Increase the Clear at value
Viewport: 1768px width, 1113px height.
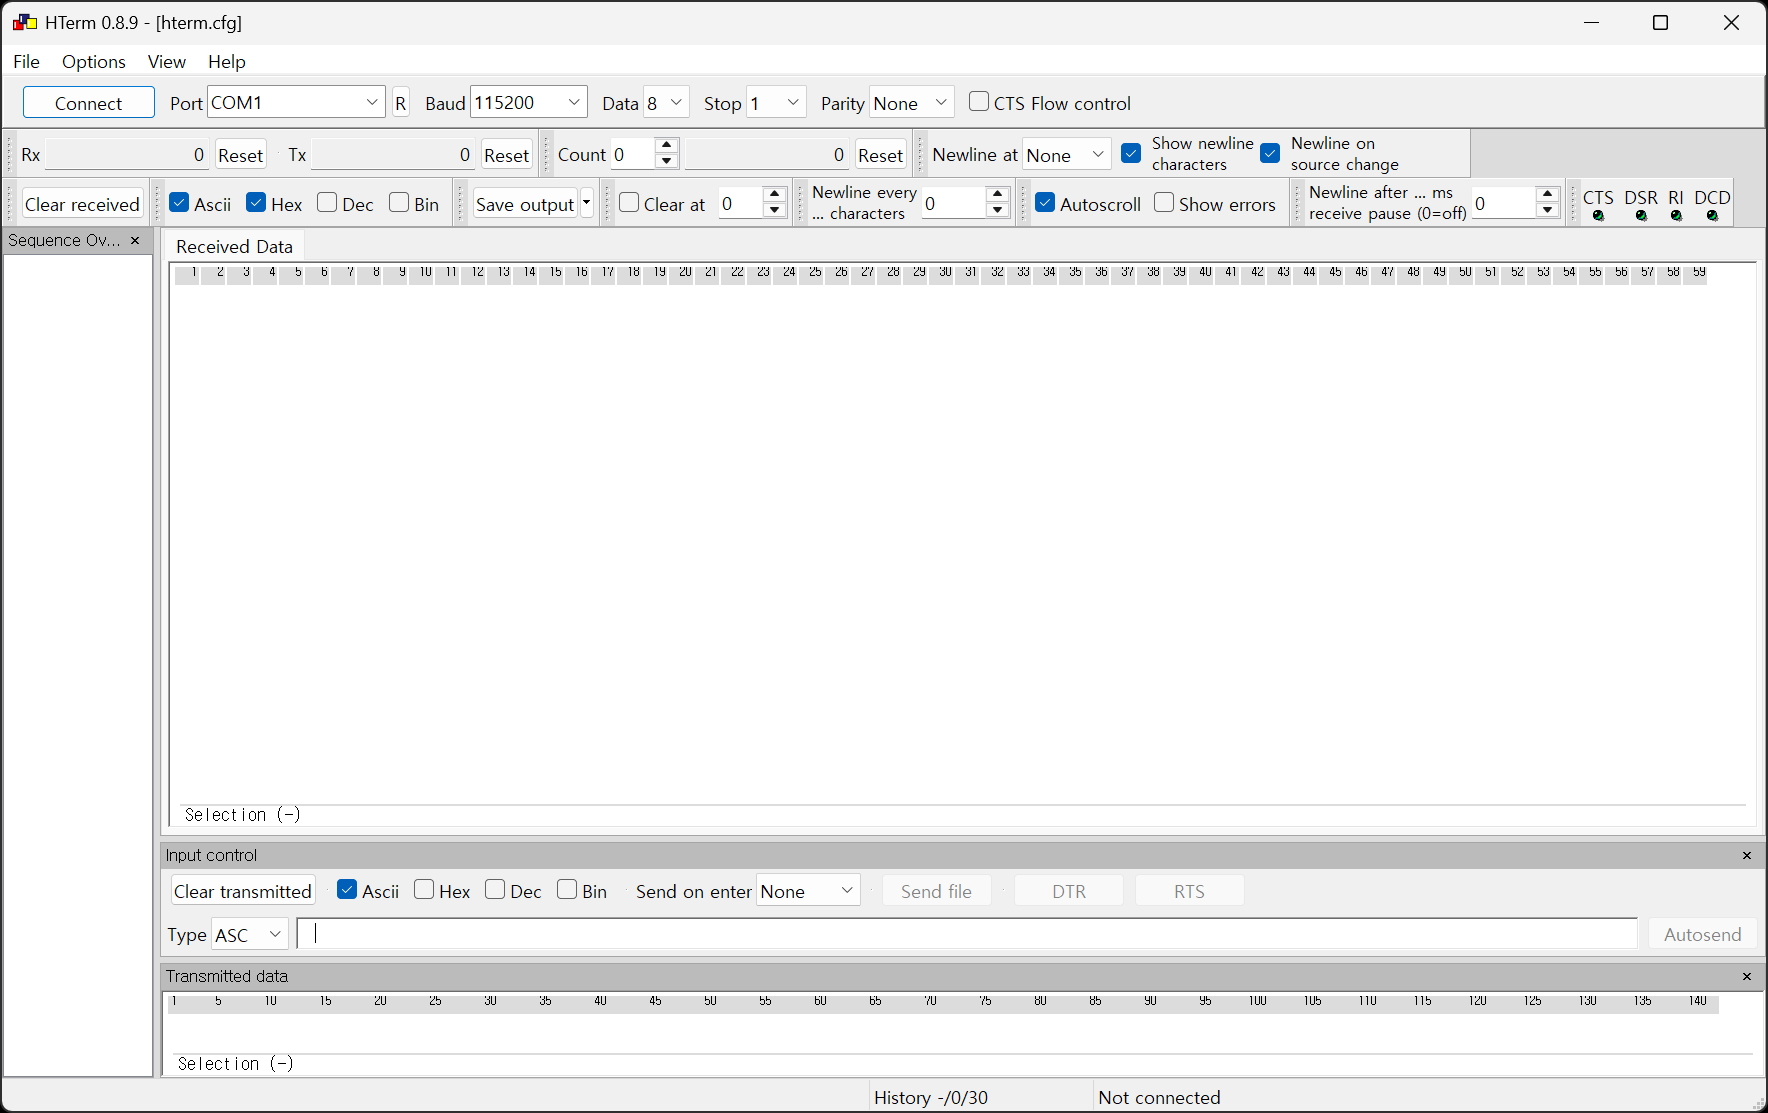(x=774, y=195)
